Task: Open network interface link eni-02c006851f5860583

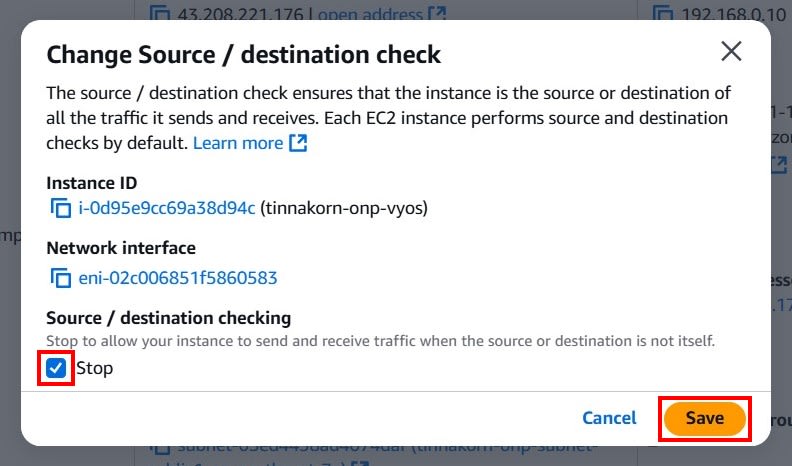Action: [178, 278]
